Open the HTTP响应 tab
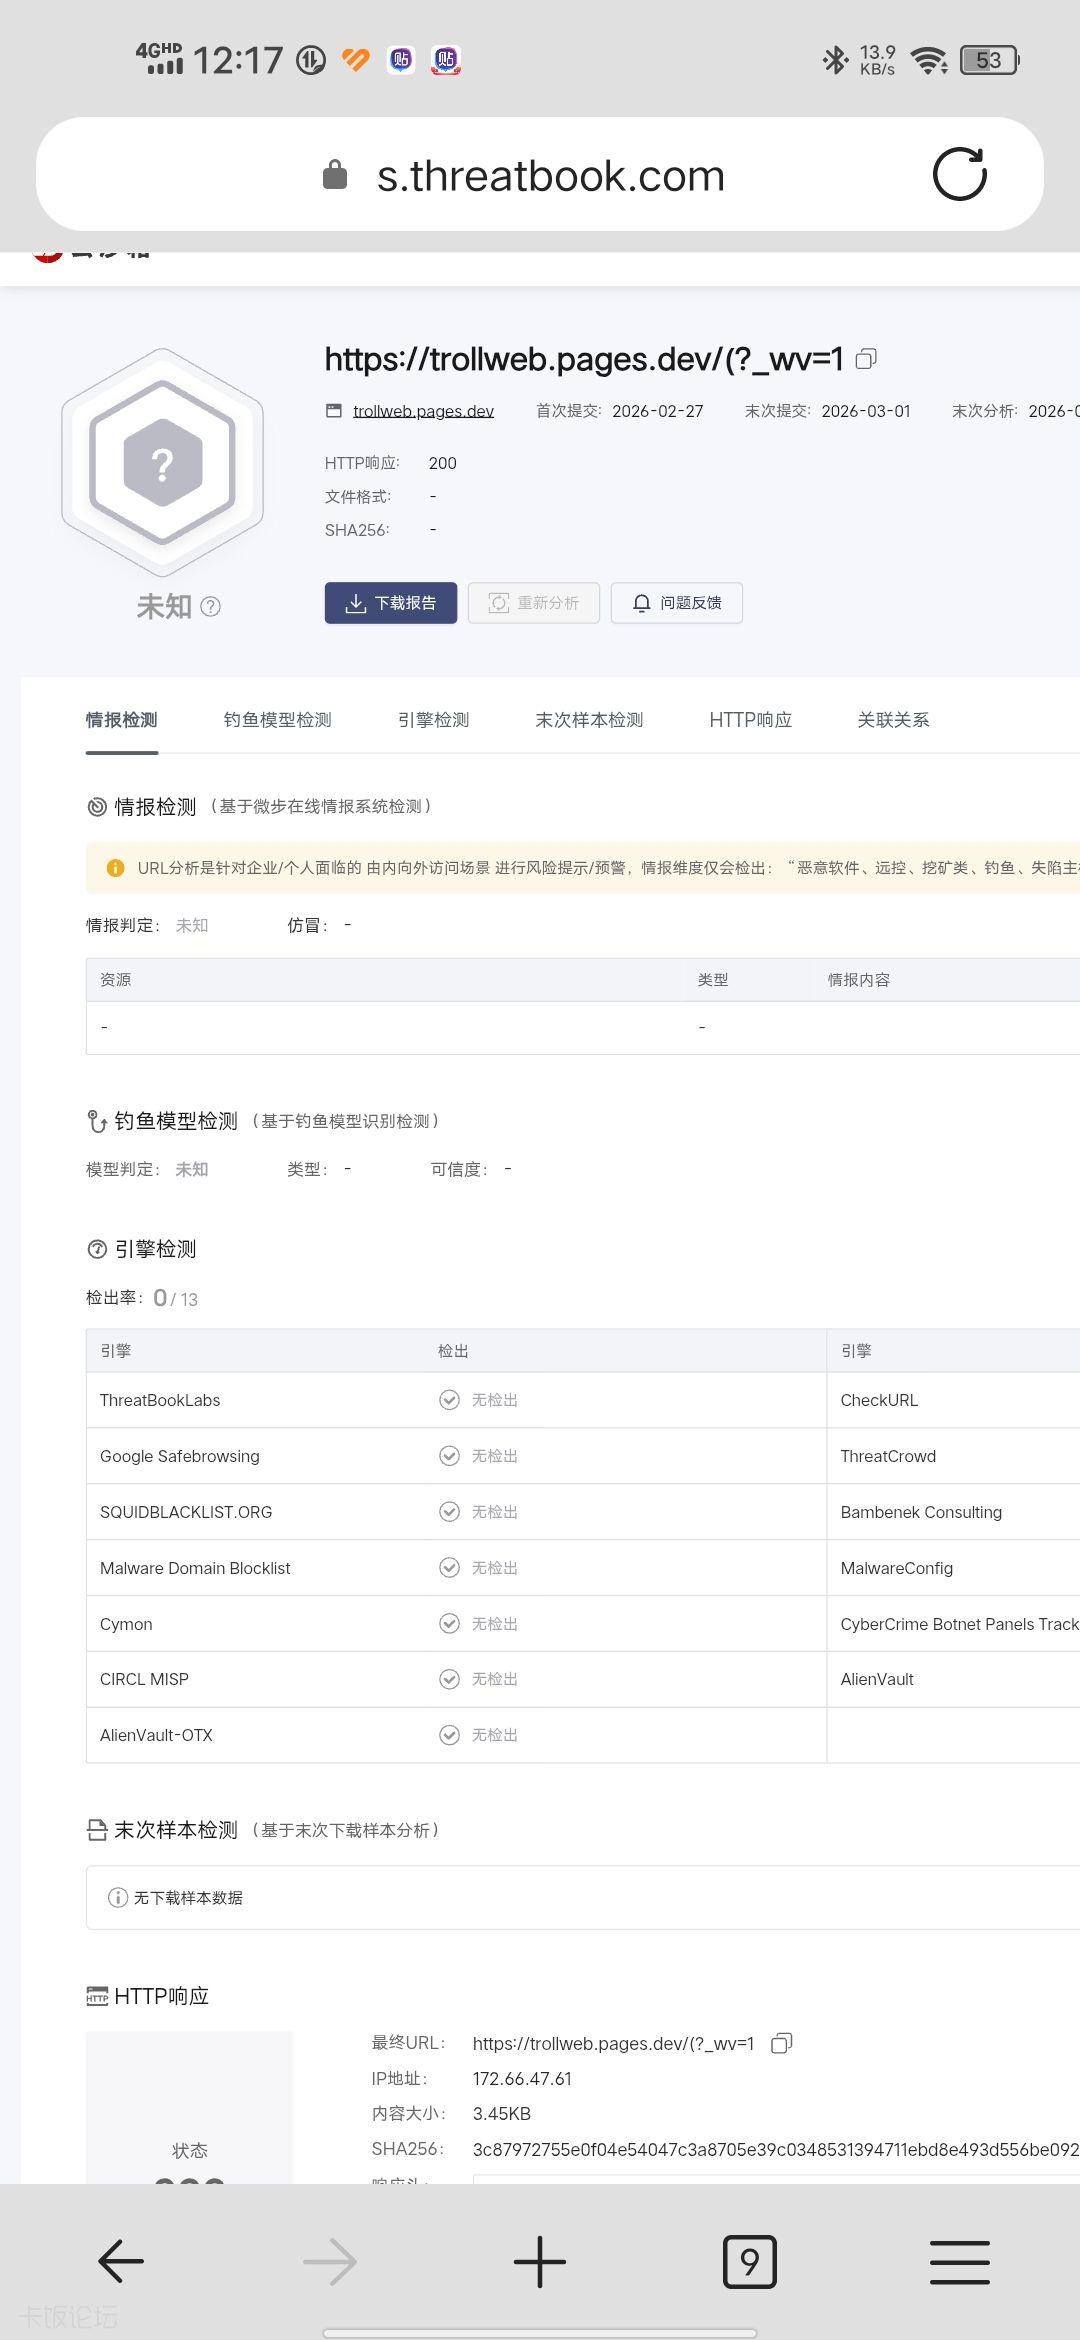This screenshot has height=2340, width=1080. coord(750,720)
